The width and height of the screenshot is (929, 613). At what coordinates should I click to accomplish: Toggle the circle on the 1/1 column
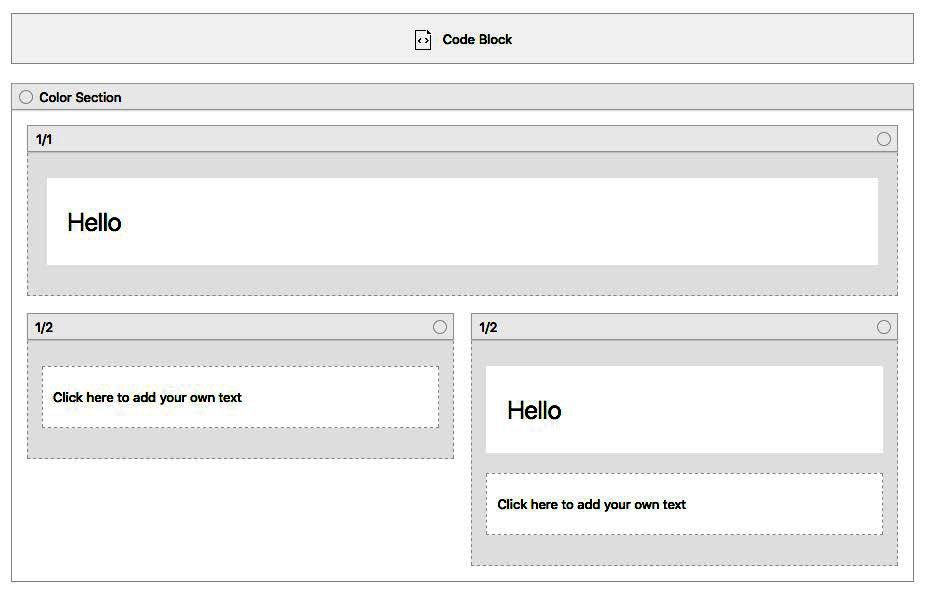[883, 139]
